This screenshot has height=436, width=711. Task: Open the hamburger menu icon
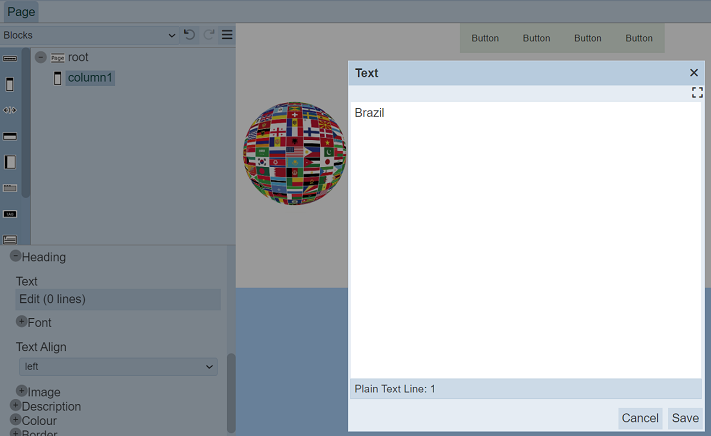coord(227,35)
